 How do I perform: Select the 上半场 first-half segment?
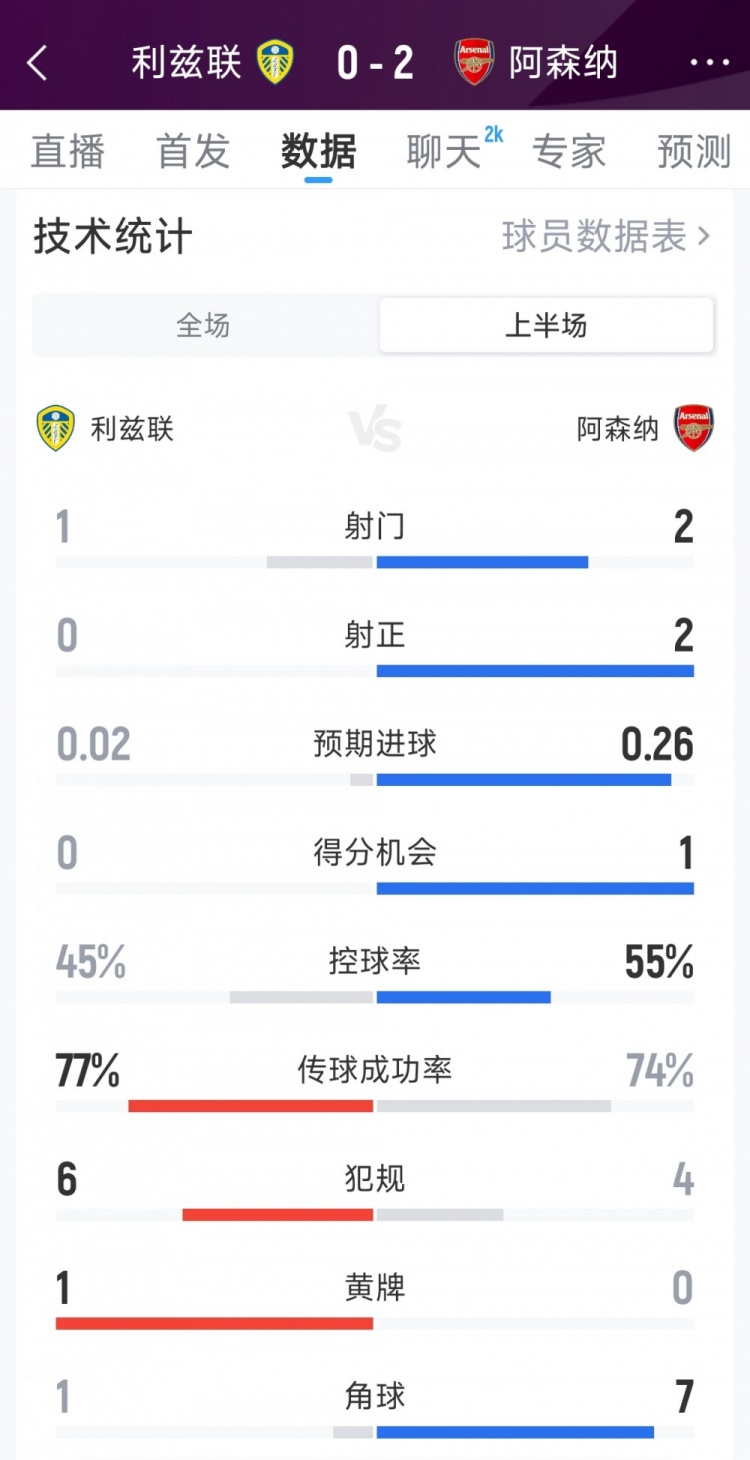(546, 325)
